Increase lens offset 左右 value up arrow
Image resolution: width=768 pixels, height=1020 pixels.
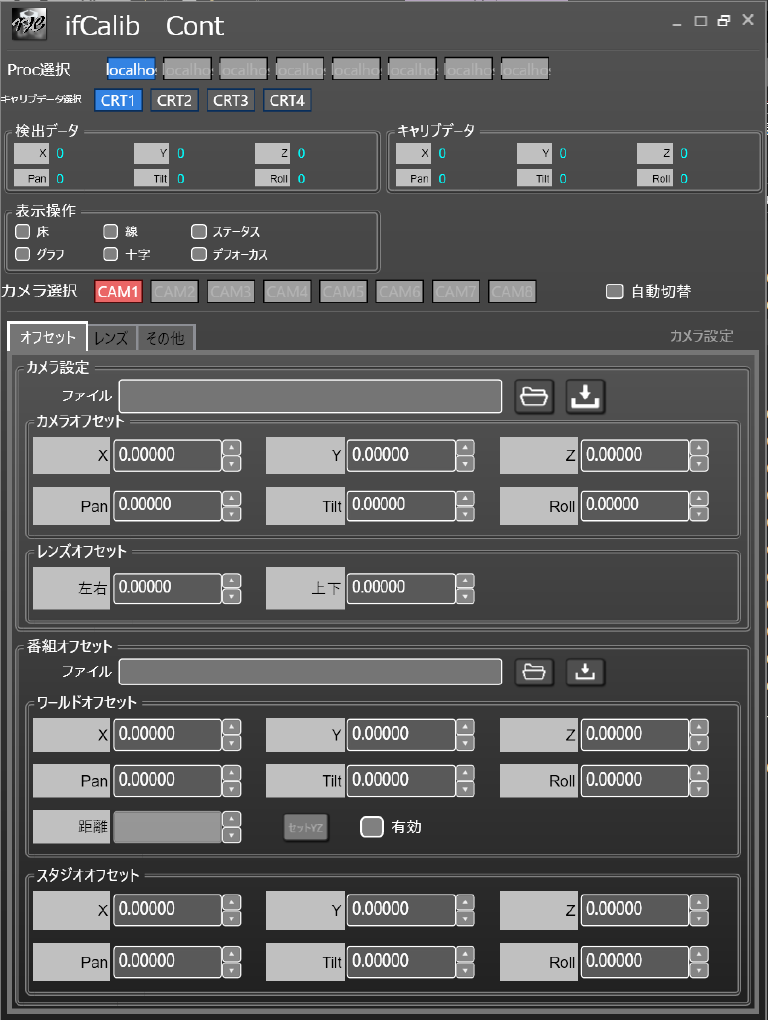point(232,580)
